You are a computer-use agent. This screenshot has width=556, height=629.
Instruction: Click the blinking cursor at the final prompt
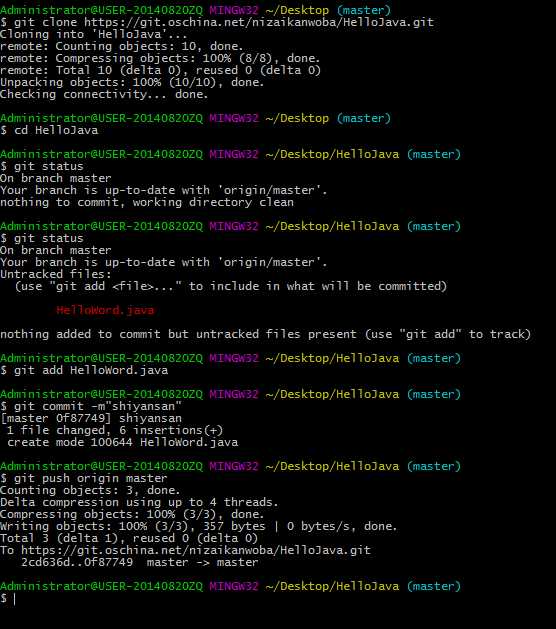click(x=14, y=599)
